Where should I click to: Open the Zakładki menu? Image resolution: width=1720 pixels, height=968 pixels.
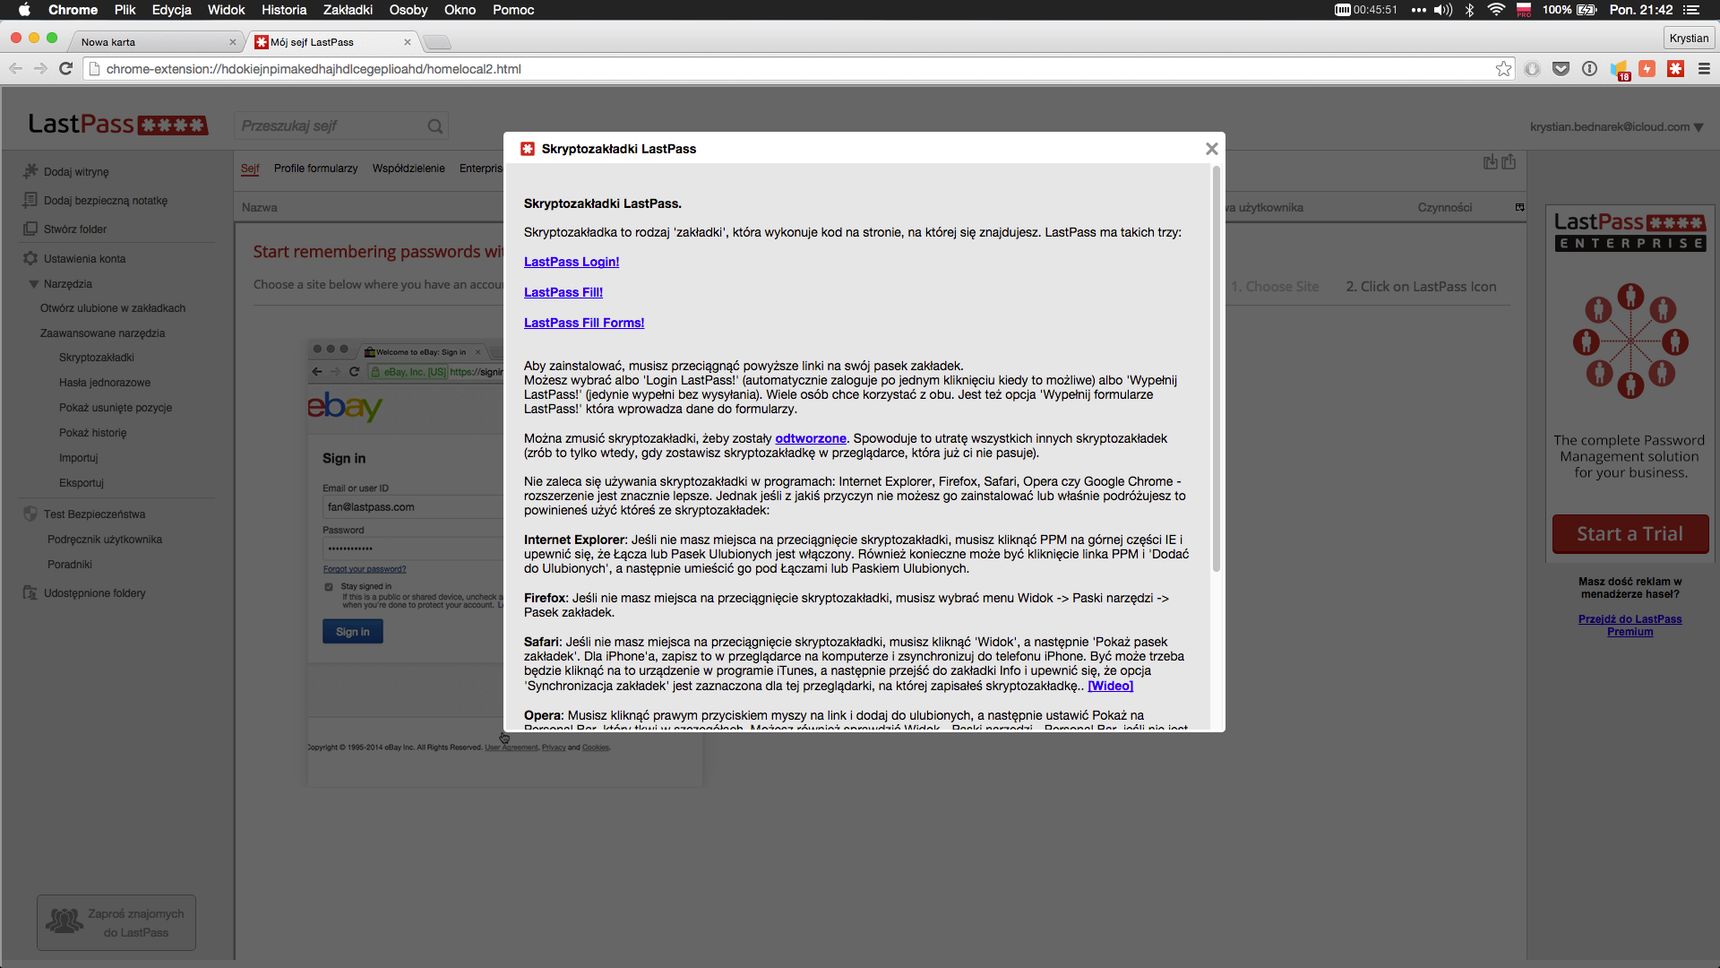(348, 10)
